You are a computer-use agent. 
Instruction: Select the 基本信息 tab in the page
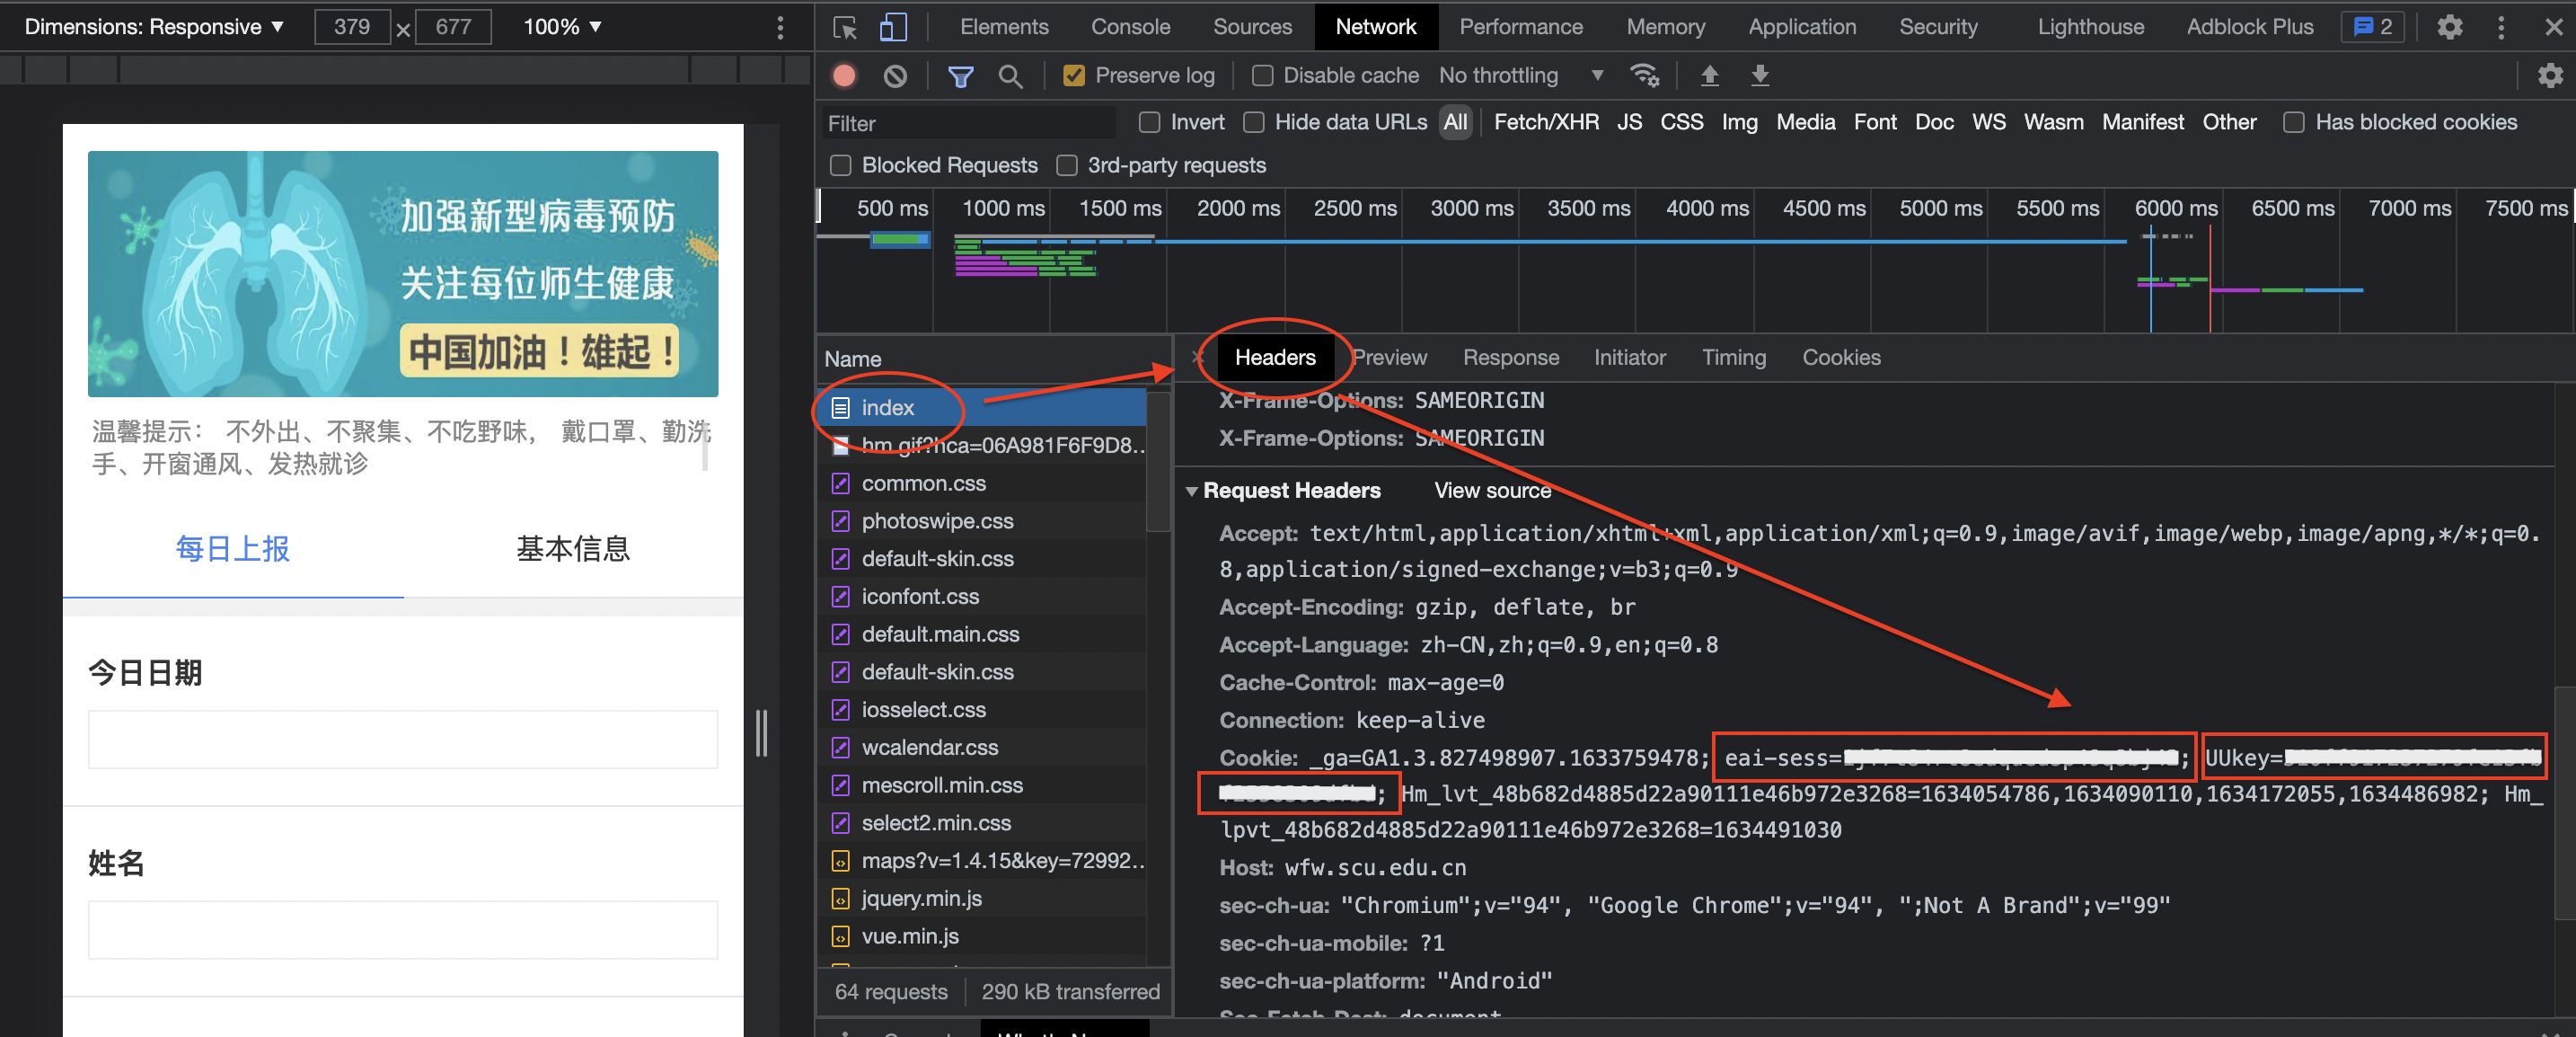point(573,549)
